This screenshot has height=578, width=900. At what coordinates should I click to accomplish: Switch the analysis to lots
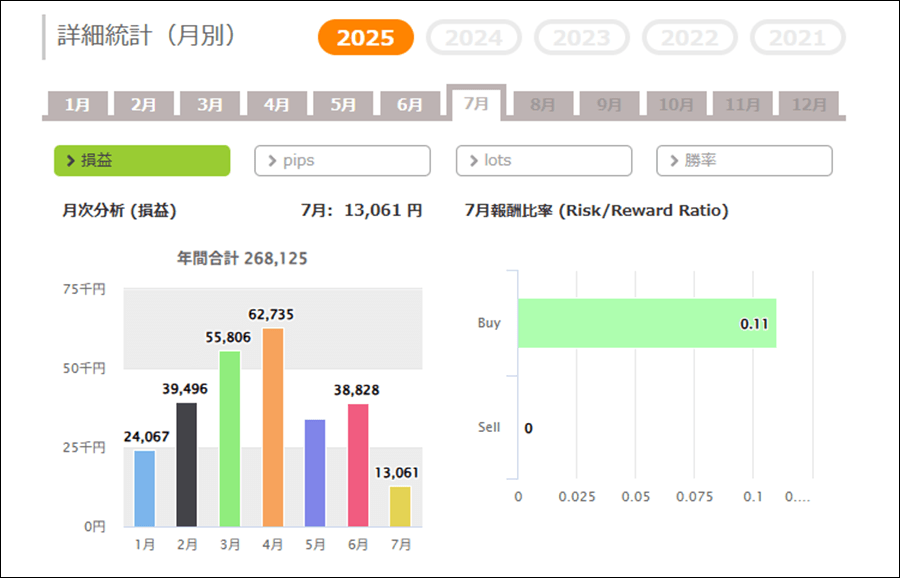(544, 161)
